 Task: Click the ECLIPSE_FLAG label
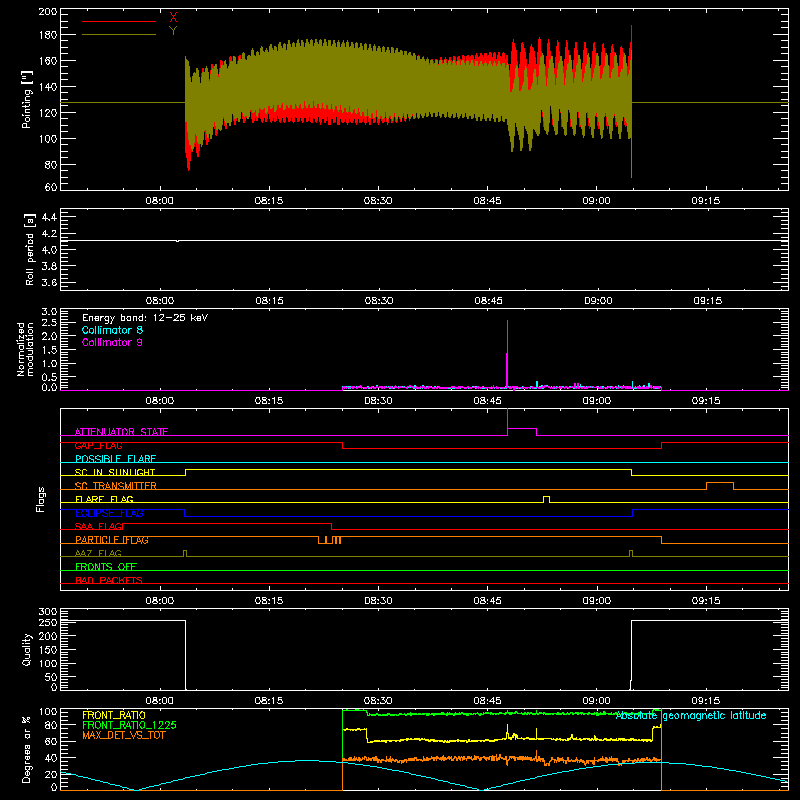tap(109, 513)
